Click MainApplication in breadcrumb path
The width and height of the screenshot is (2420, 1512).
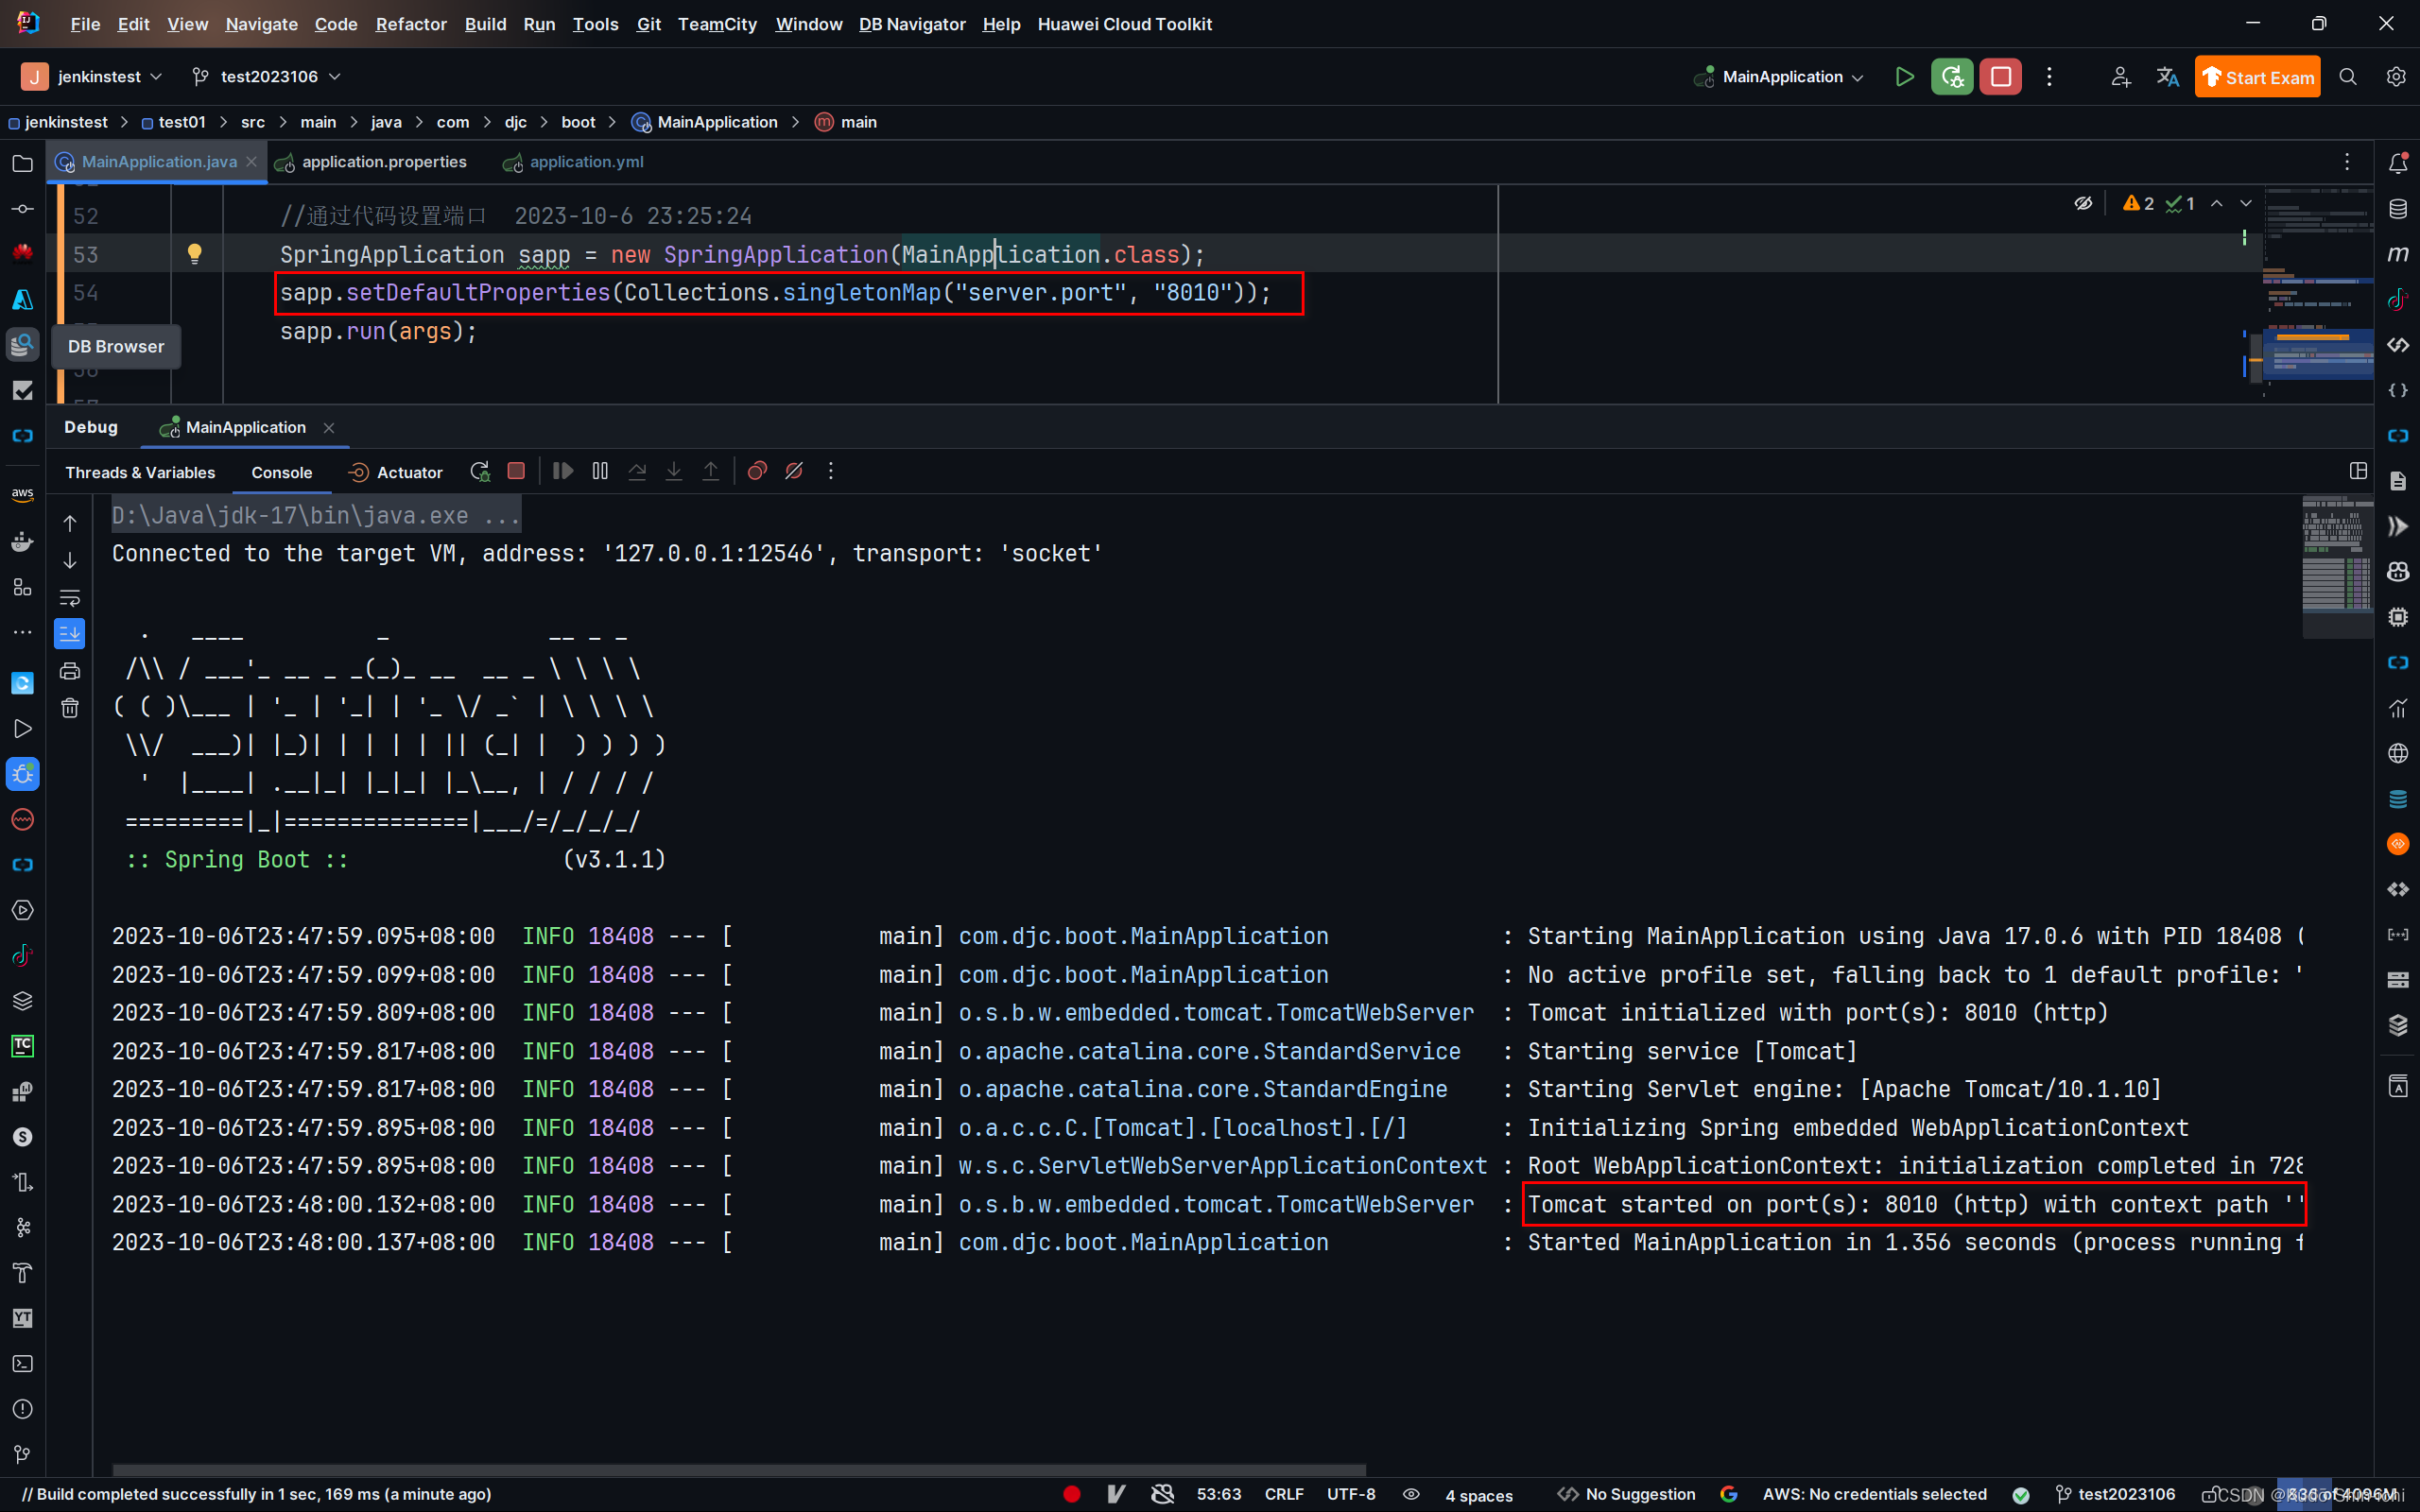coord(705,122)
